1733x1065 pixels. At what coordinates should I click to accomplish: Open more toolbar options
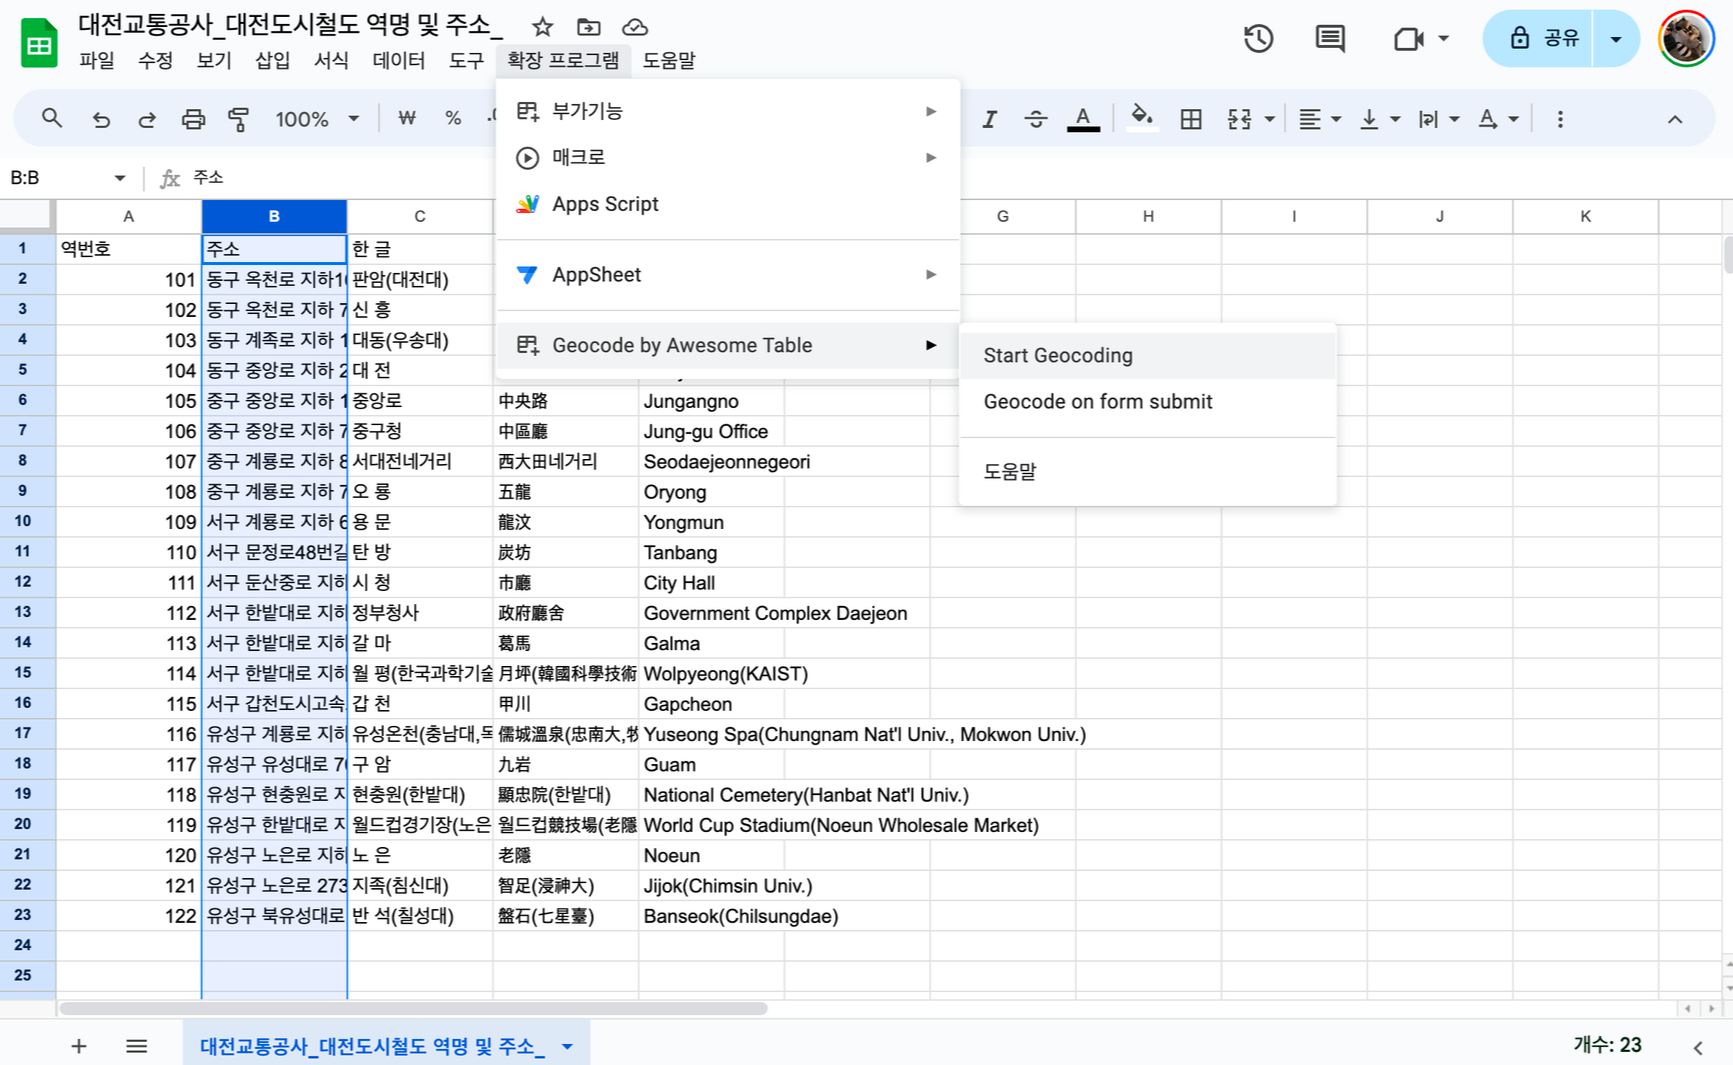tap(1560, 119)
